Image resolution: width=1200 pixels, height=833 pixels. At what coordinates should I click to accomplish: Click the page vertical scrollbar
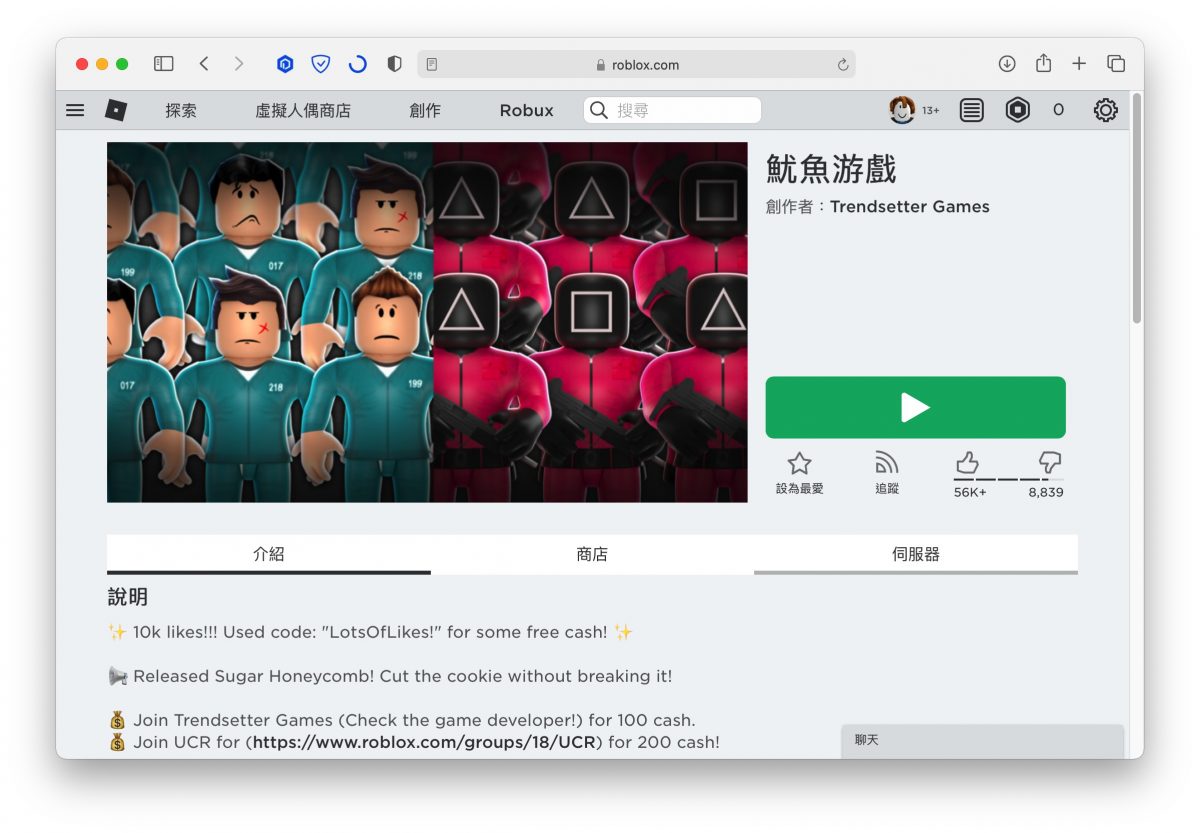(1136, 207)
